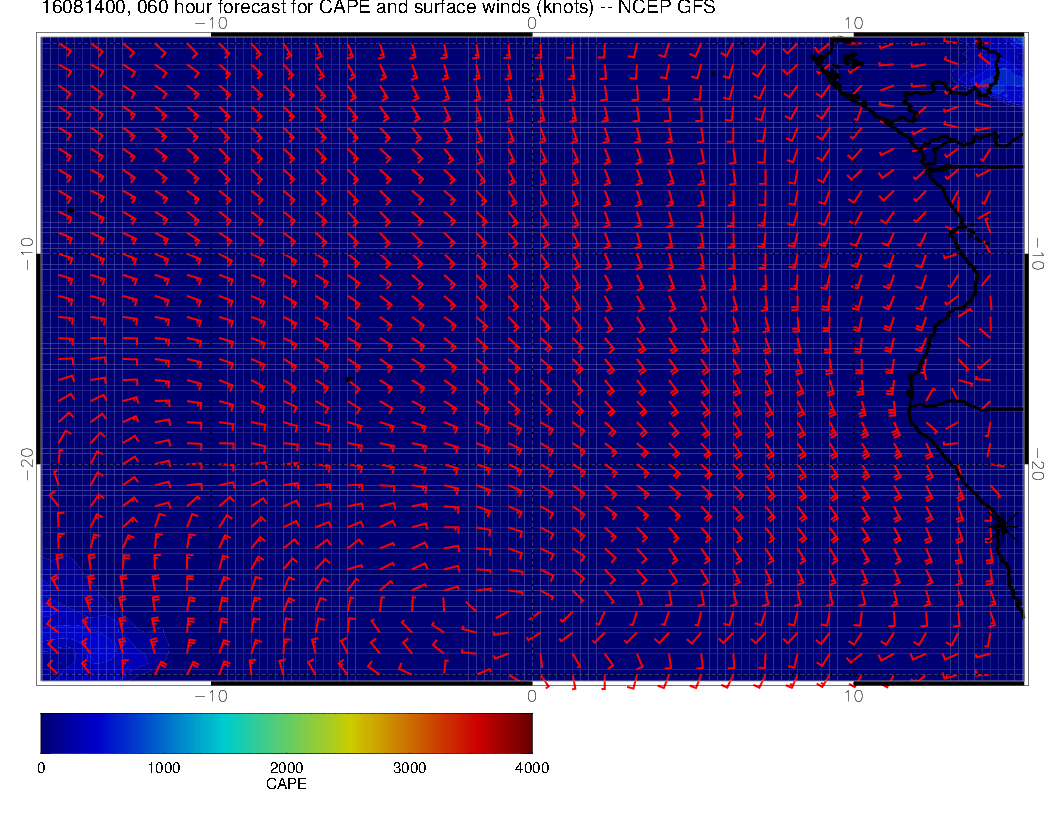
Task: Click the 2000 label under the colorbar
Action: [286, 768]
